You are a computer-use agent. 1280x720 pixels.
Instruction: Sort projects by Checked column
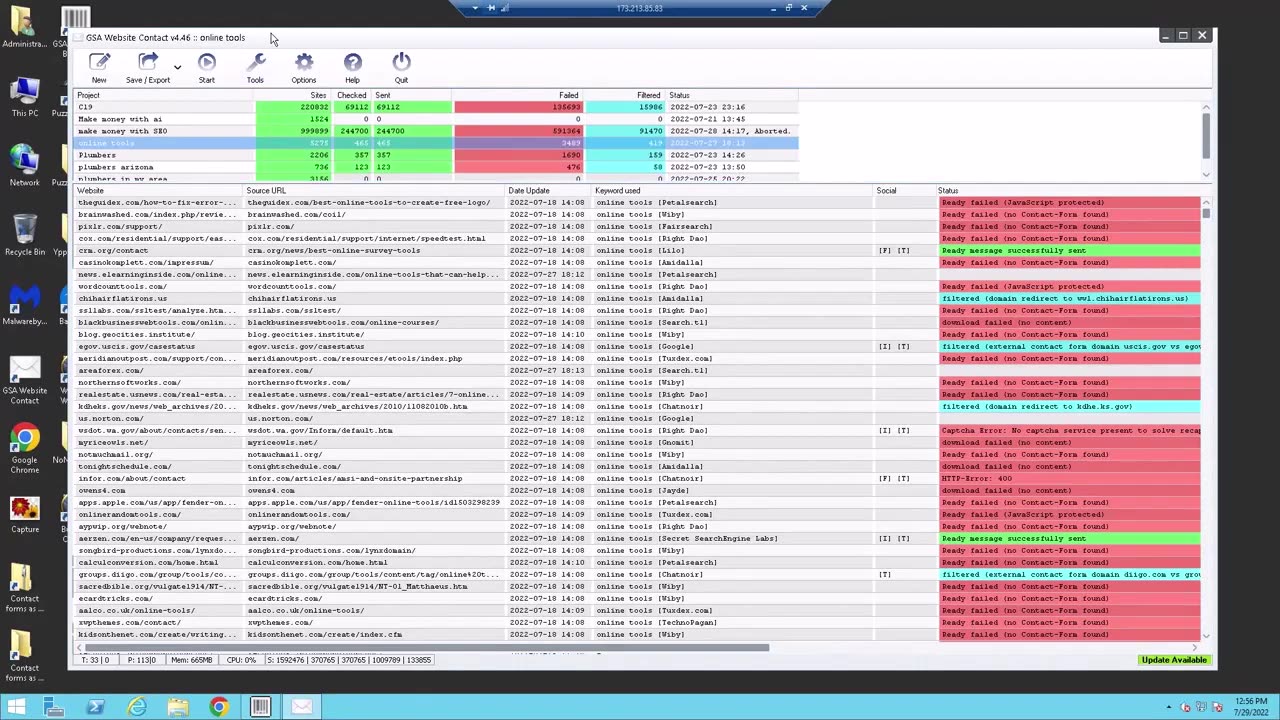click(x=351, y=95)
